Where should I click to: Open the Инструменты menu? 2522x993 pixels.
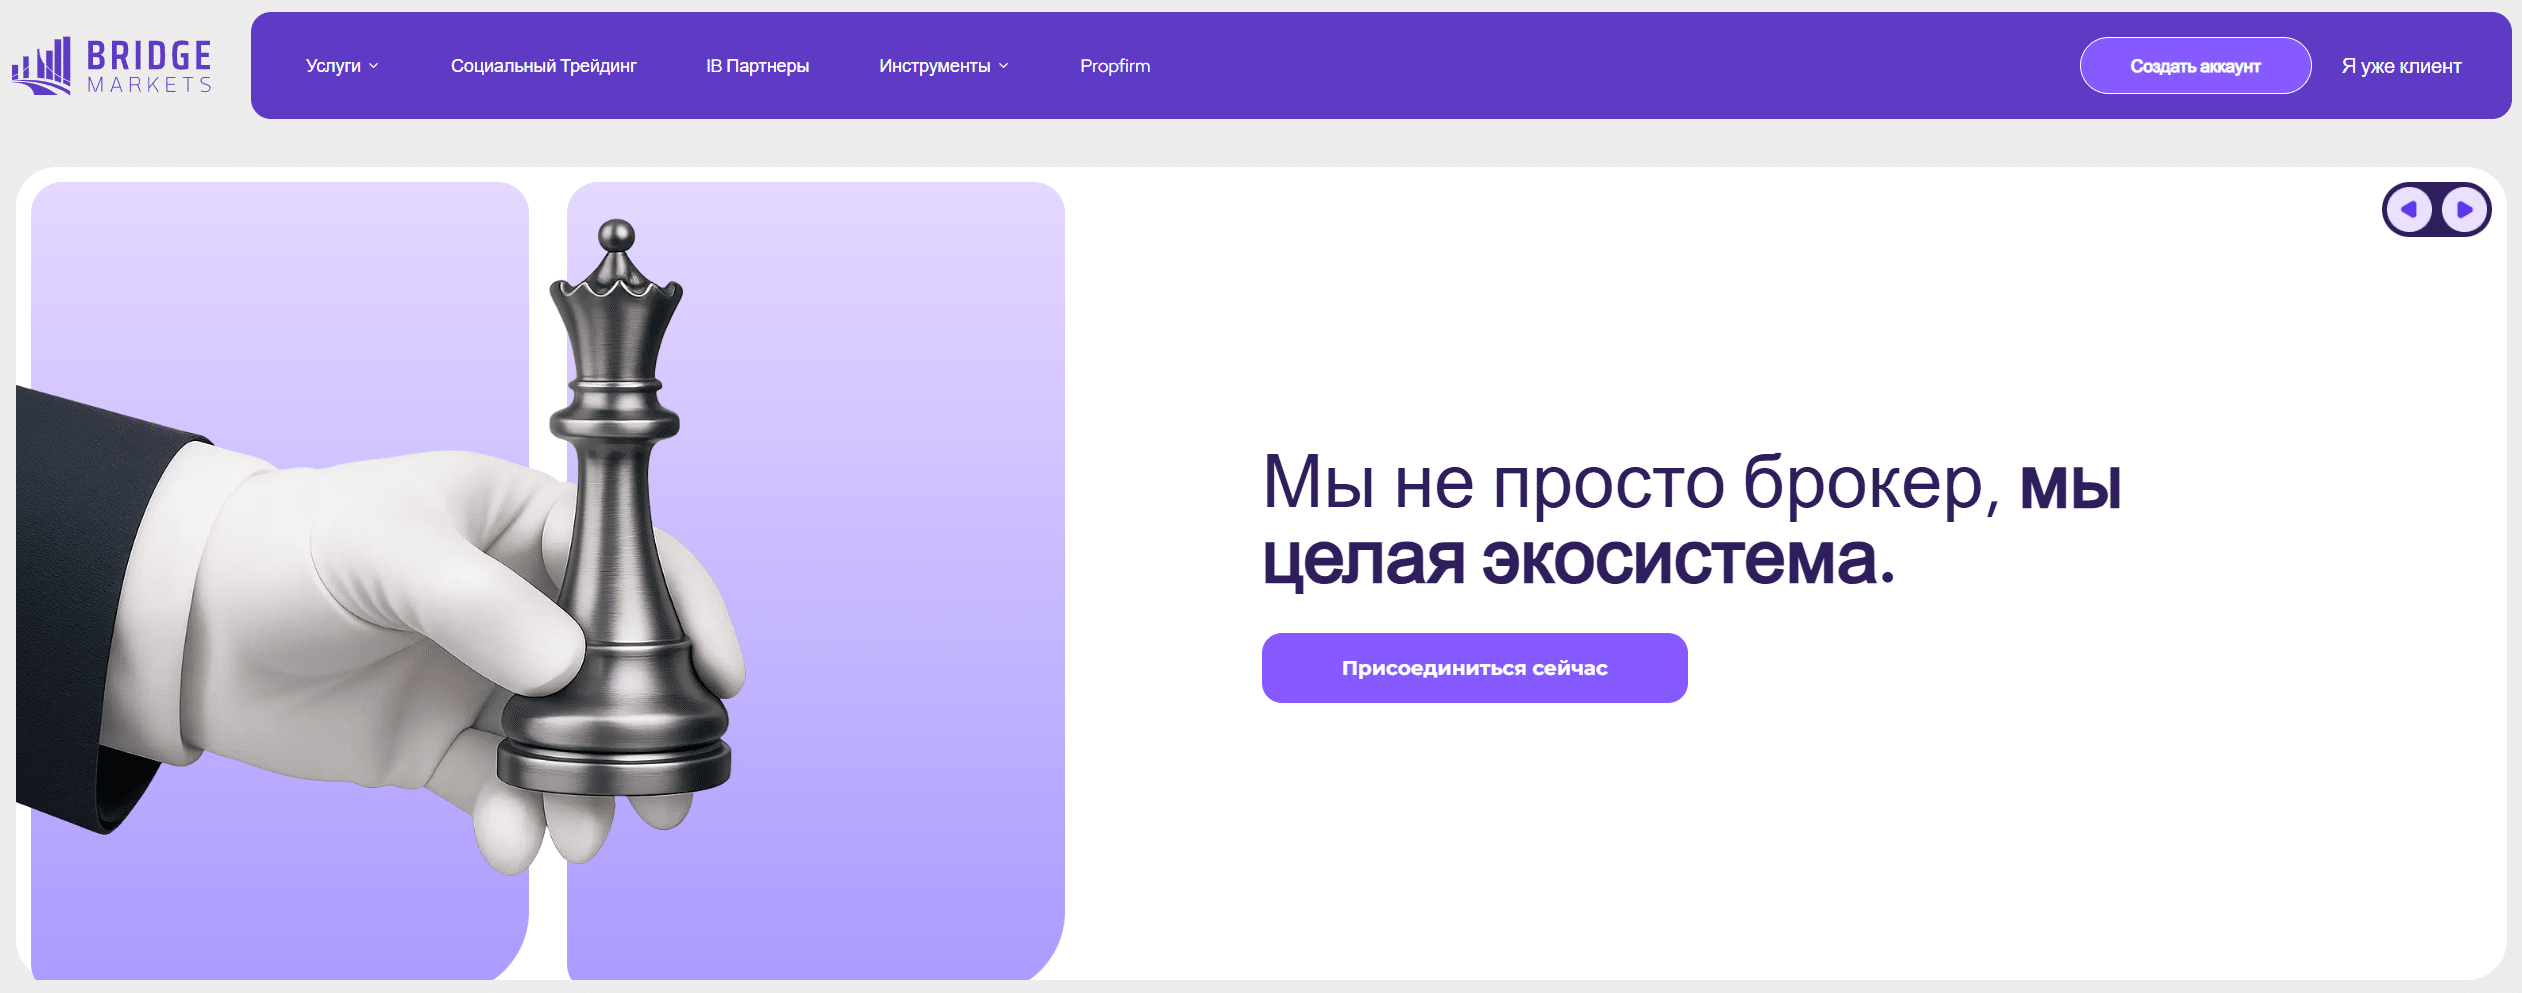(x=934, y=66)
